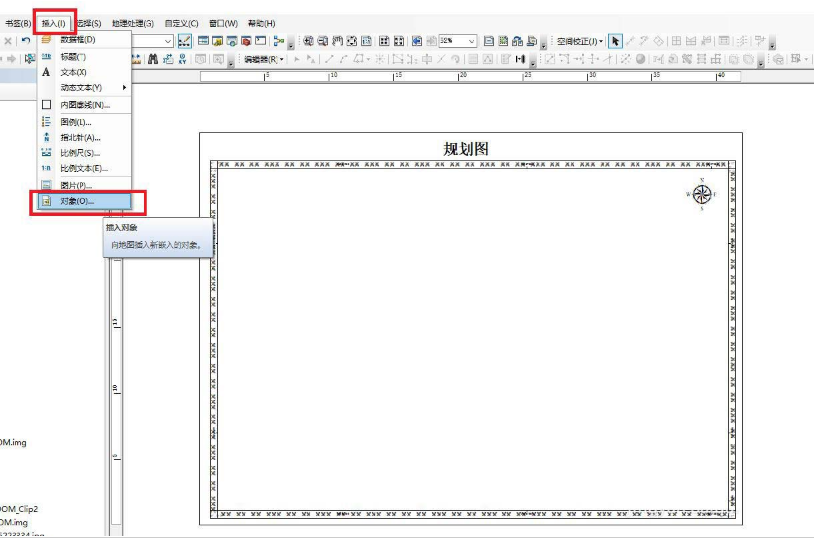Image resolution: width=814 pixels, height=540 pixels.
Task: Toggle the Editor toolbar icon
Action: [184, 41]
